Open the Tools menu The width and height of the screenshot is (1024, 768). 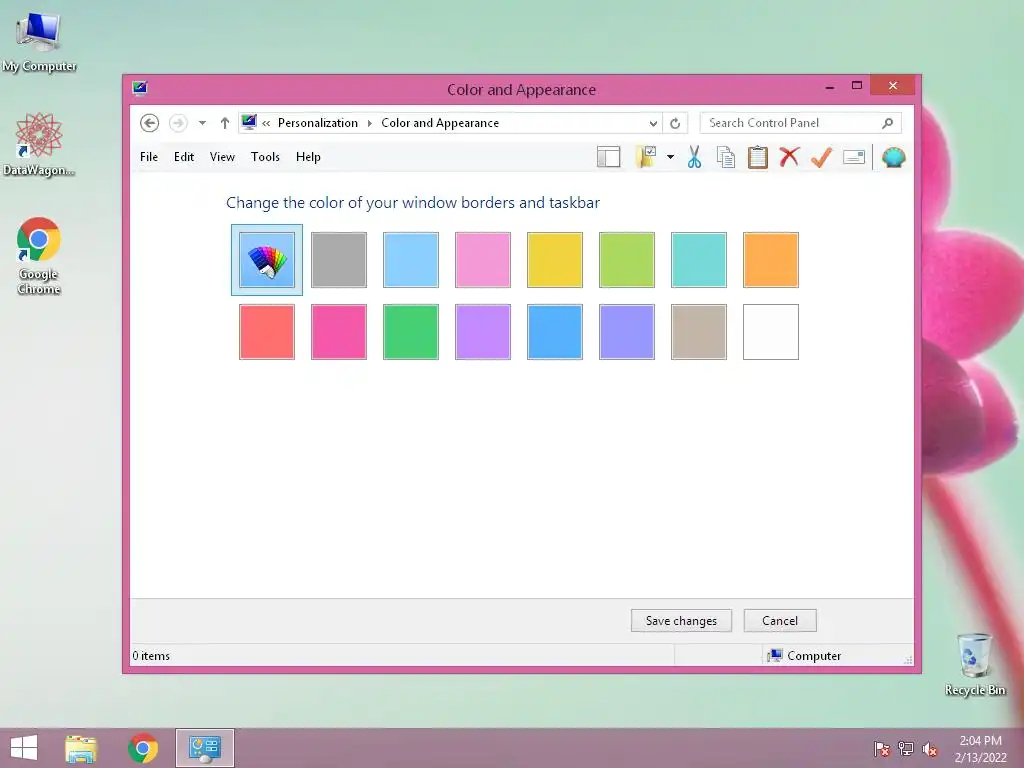pyautogui.click(x=265, y=157)
